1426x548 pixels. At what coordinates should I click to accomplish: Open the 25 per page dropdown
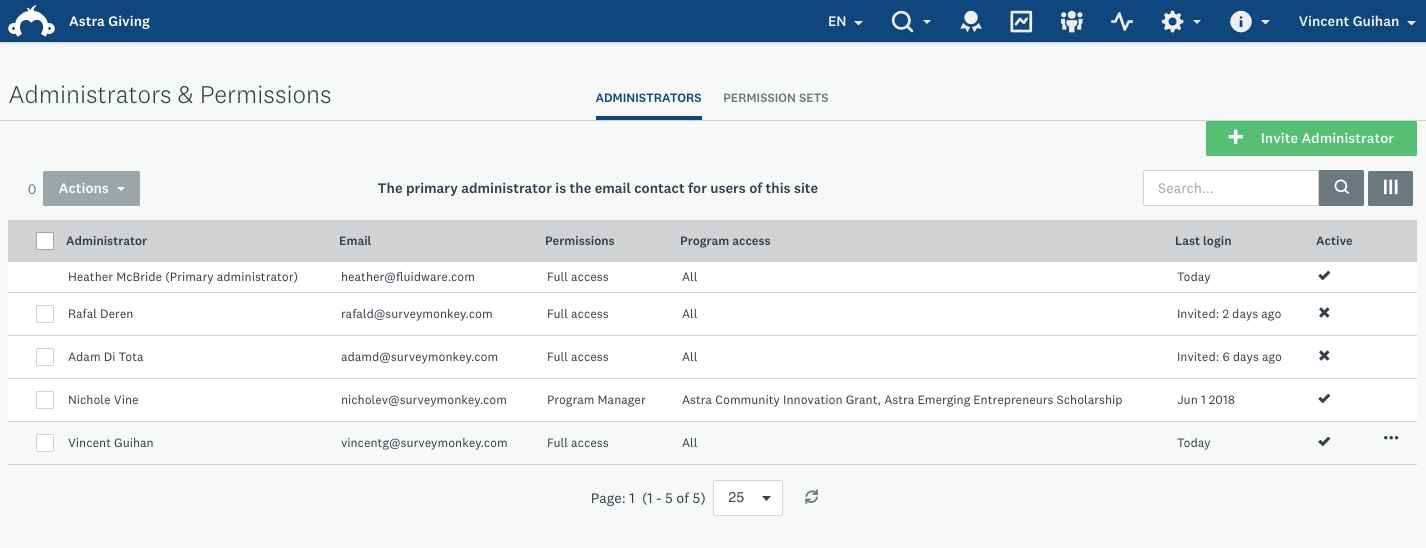748,497
